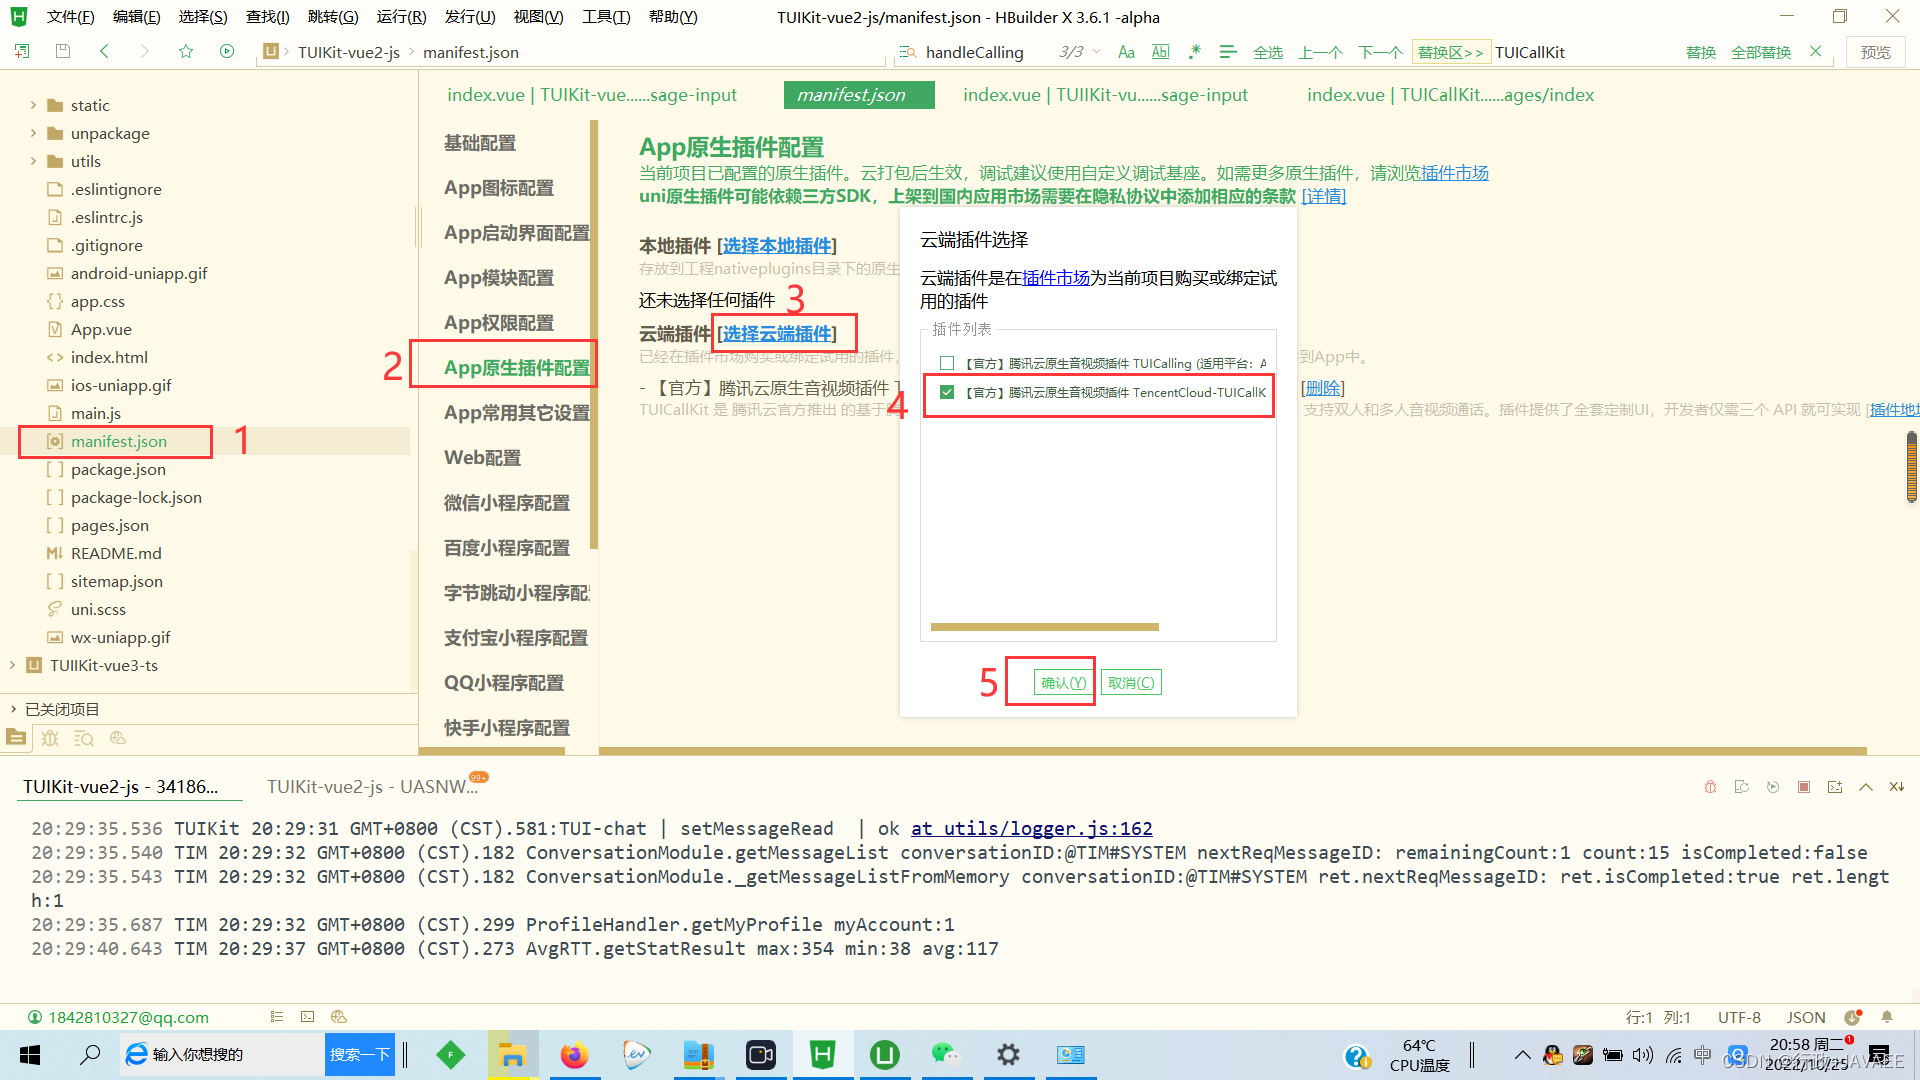1920x1080 pixels.
Task: Click the terminal icon in status bar
Action: tap(307, 1017)
